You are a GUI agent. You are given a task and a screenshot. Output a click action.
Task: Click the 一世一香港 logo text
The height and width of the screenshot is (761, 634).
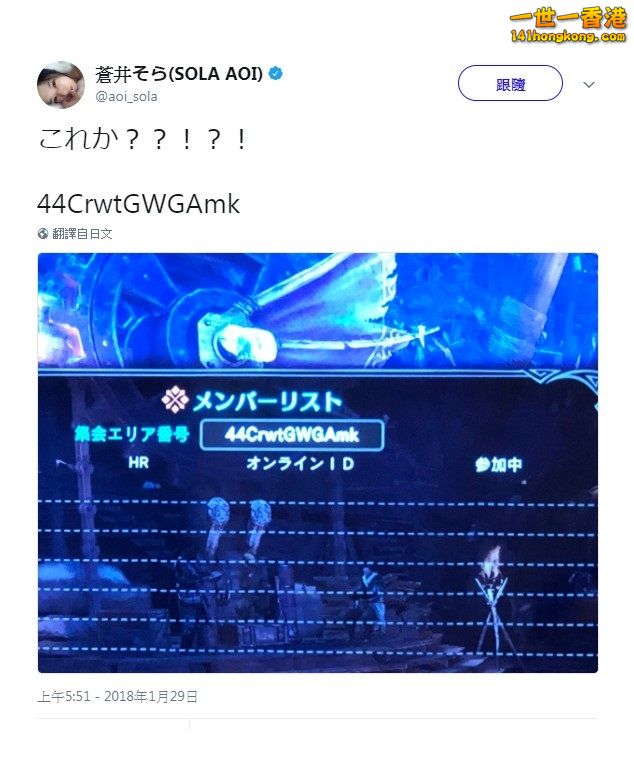point(568,17)
